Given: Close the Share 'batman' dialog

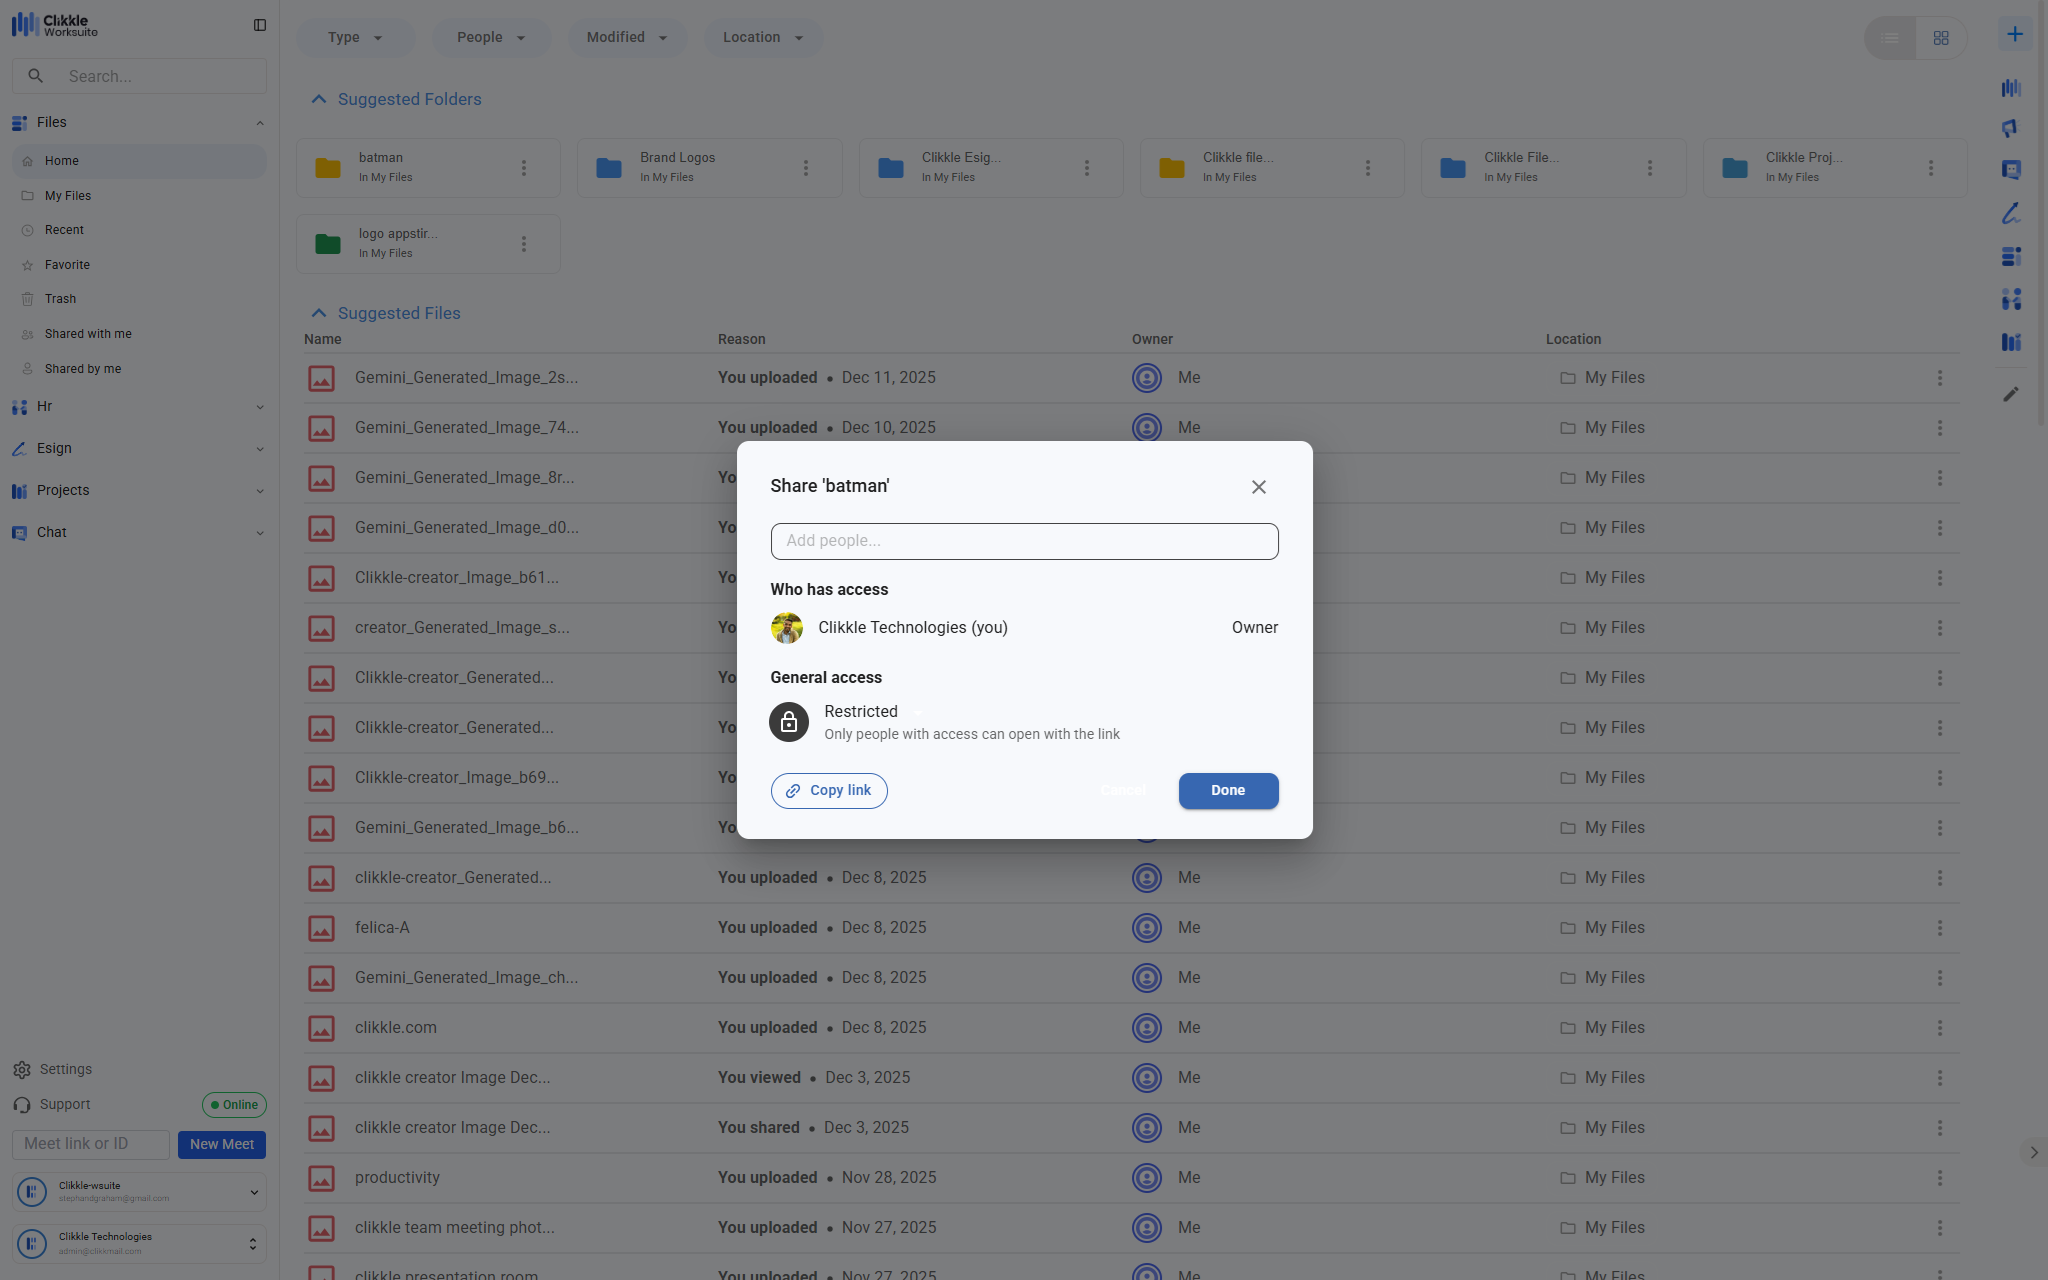Looking at the screenshot, I should pyautogui.click(x=1258, y=487).
